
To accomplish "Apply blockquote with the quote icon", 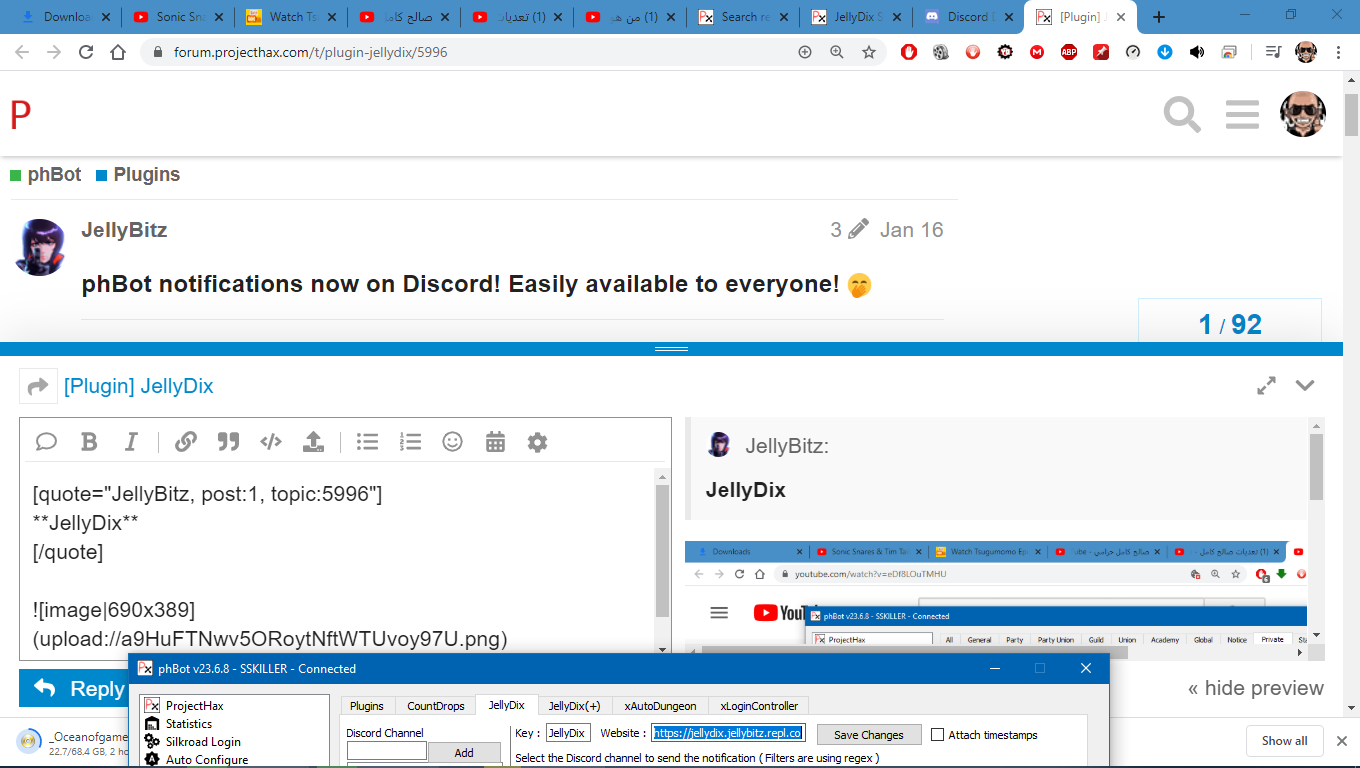I will [228, 442].
